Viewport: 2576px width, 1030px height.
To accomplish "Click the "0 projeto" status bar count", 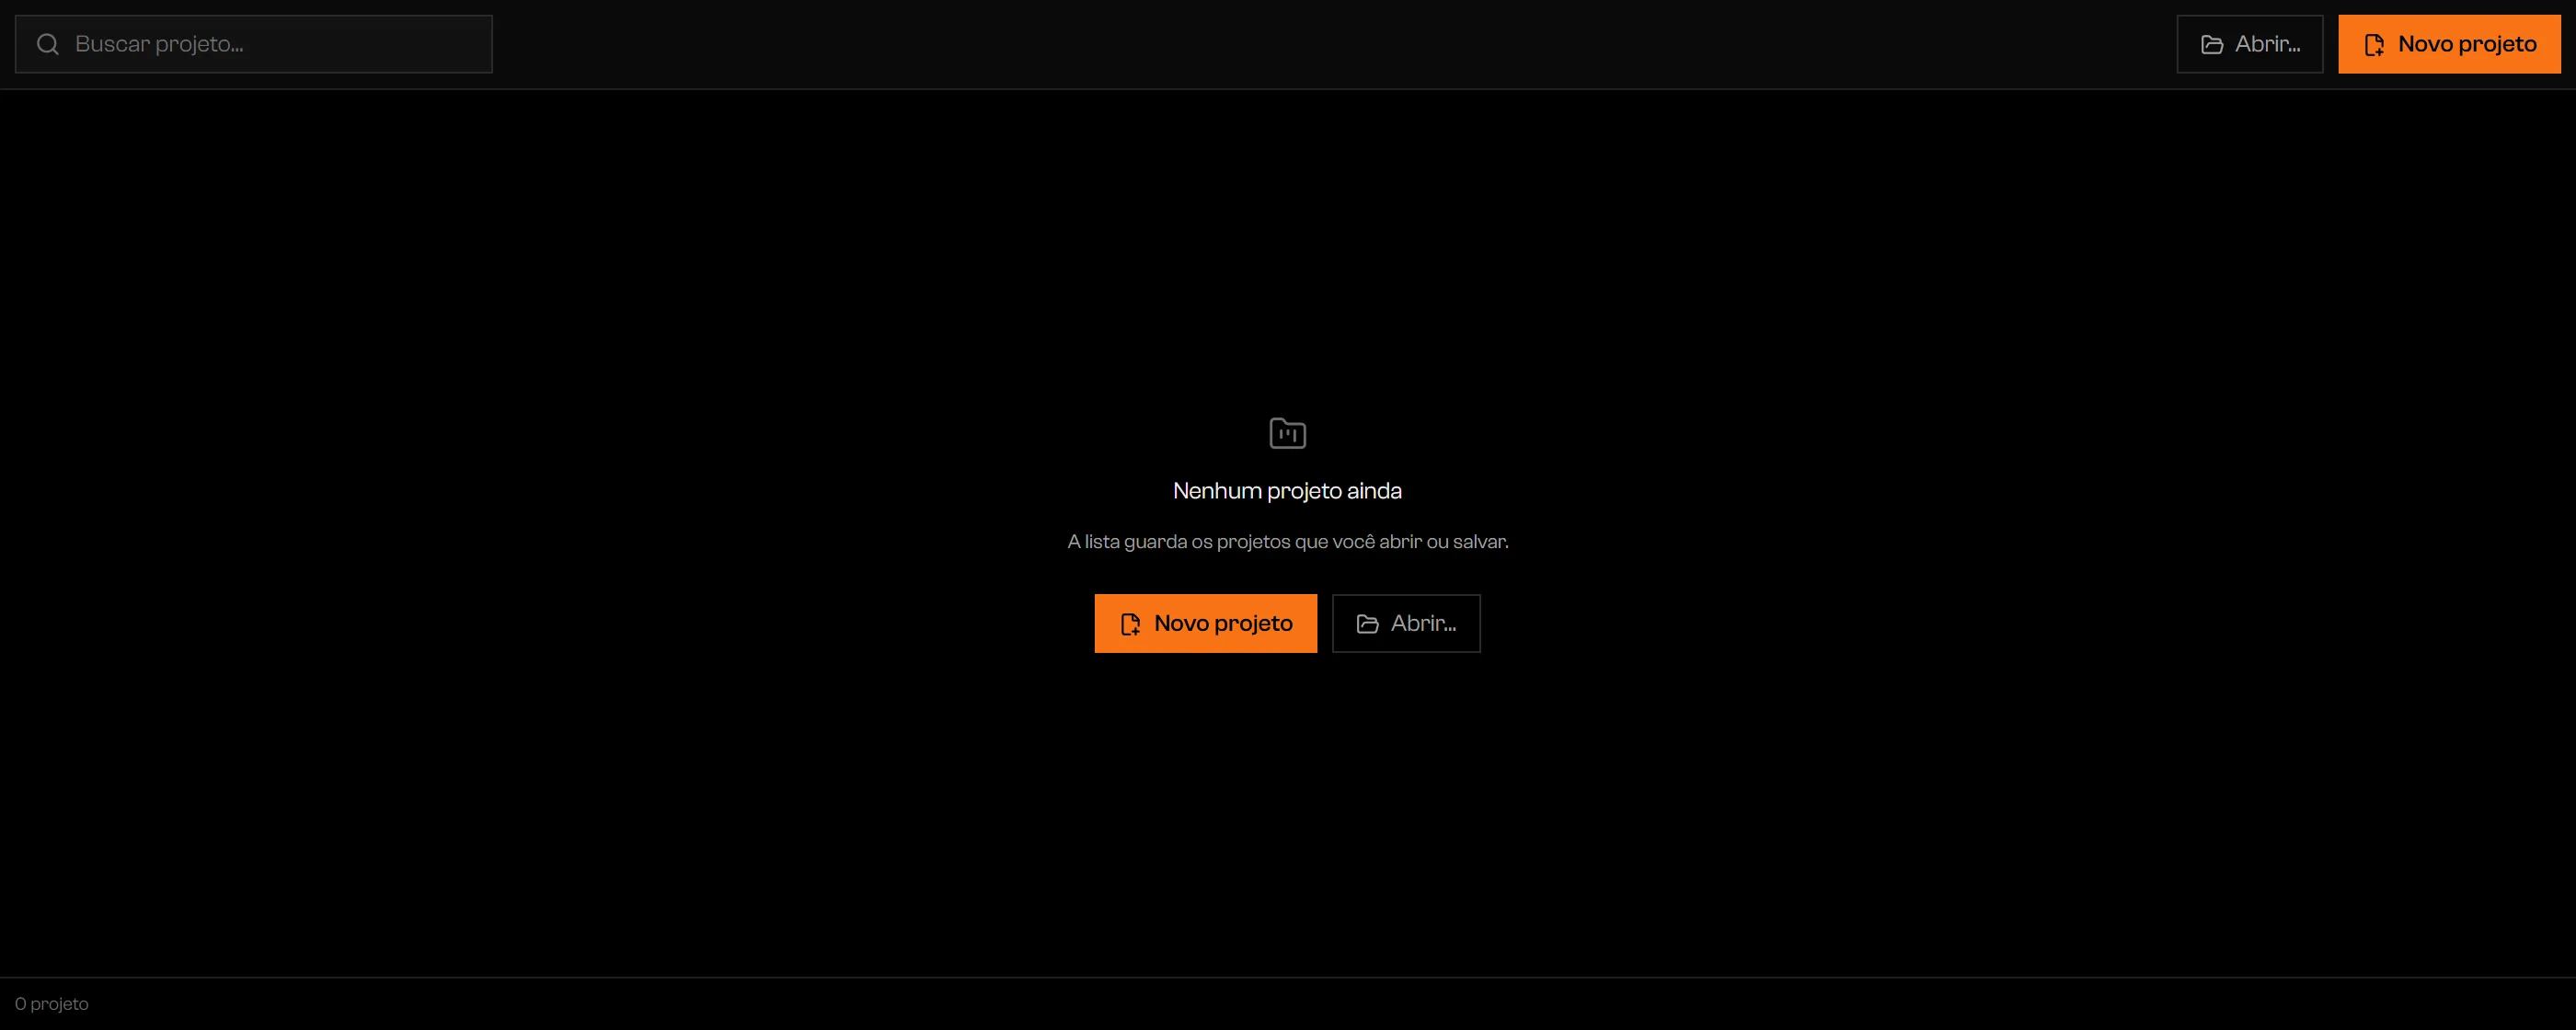I will (52, 1004).
